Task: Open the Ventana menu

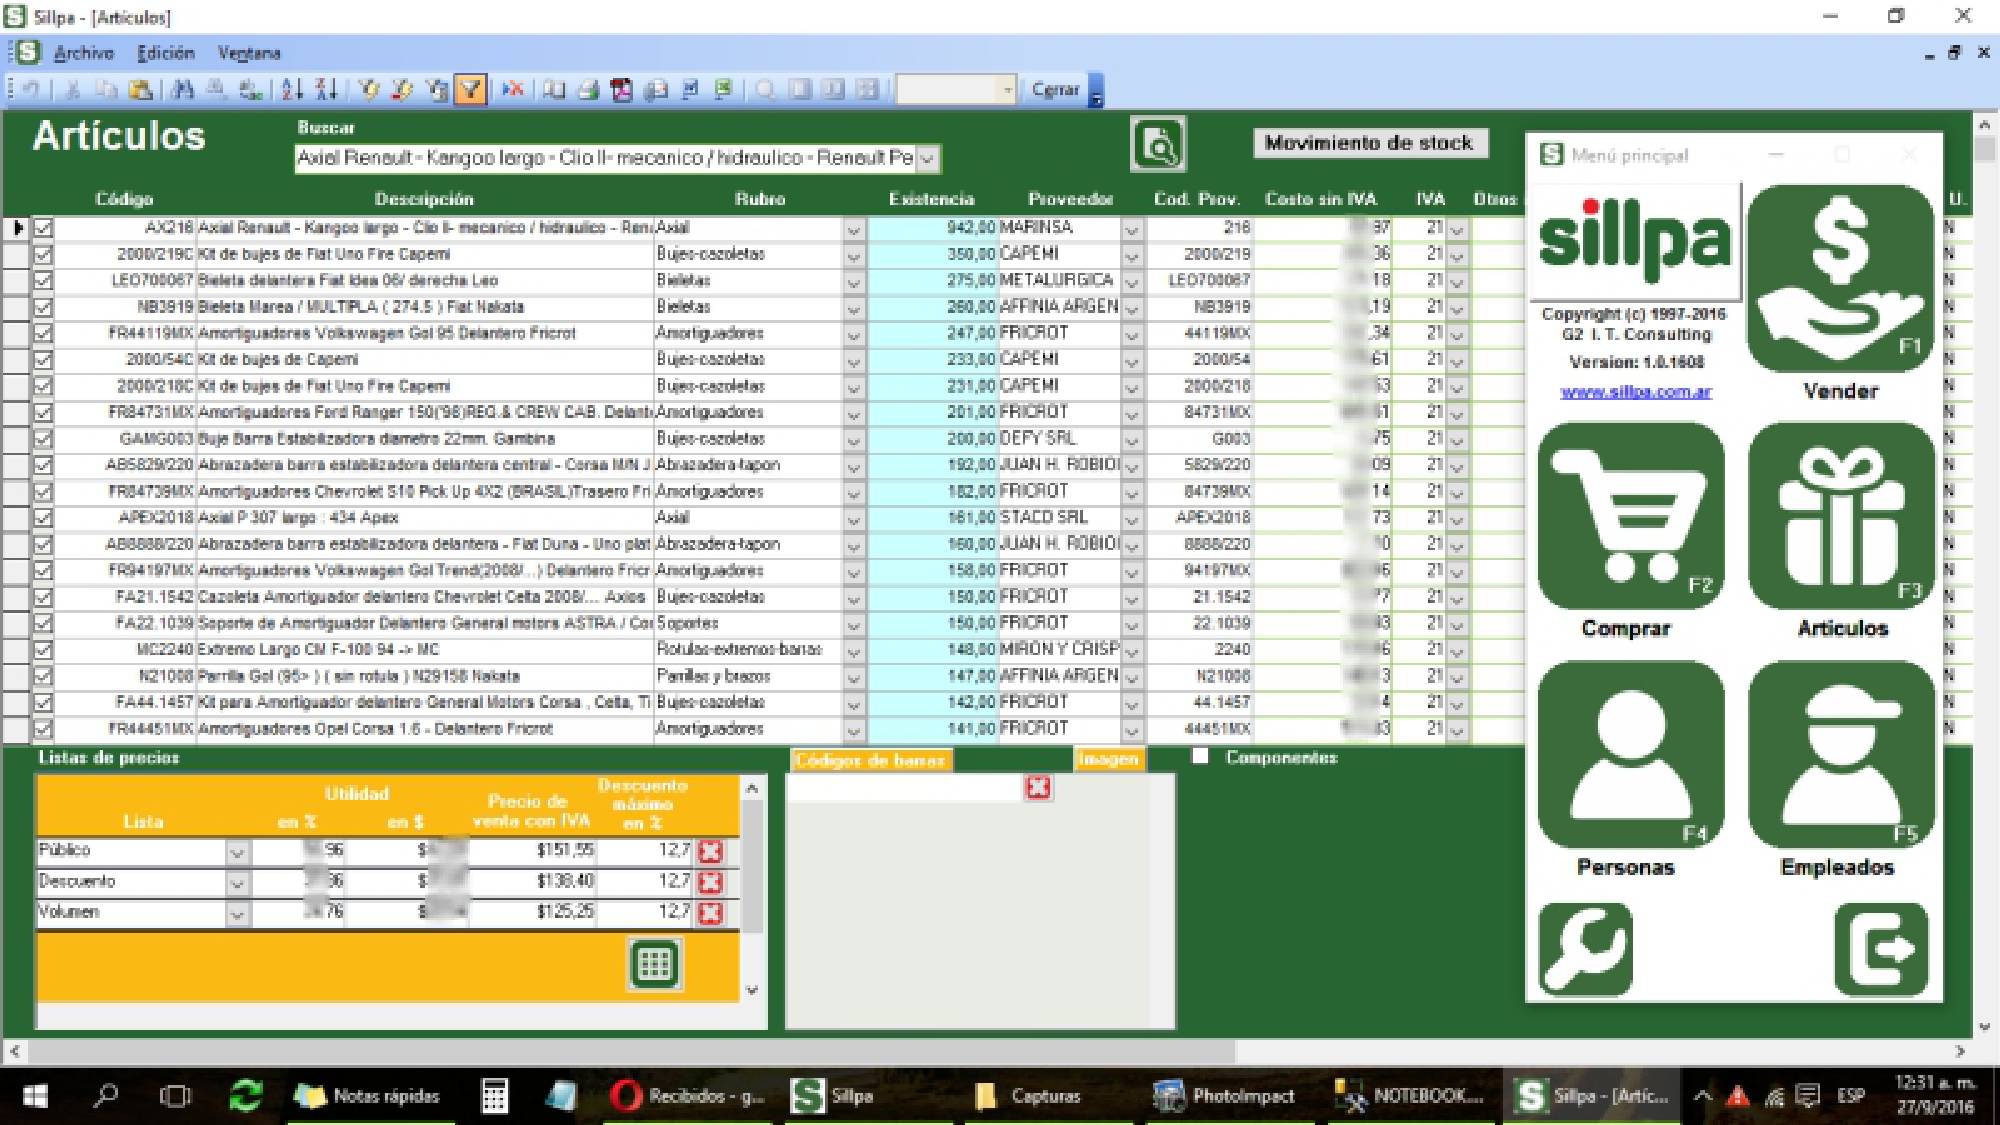Action: pos(249,53)
